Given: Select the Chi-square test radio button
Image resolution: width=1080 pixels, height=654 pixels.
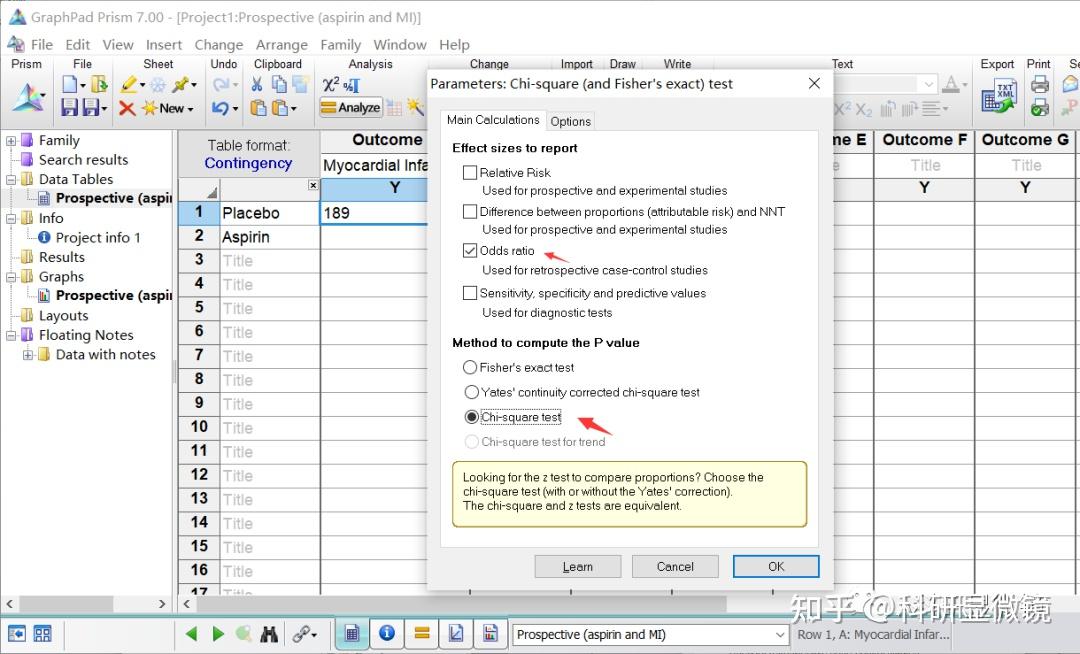Looking at the screenshot, I should point(471,417).
